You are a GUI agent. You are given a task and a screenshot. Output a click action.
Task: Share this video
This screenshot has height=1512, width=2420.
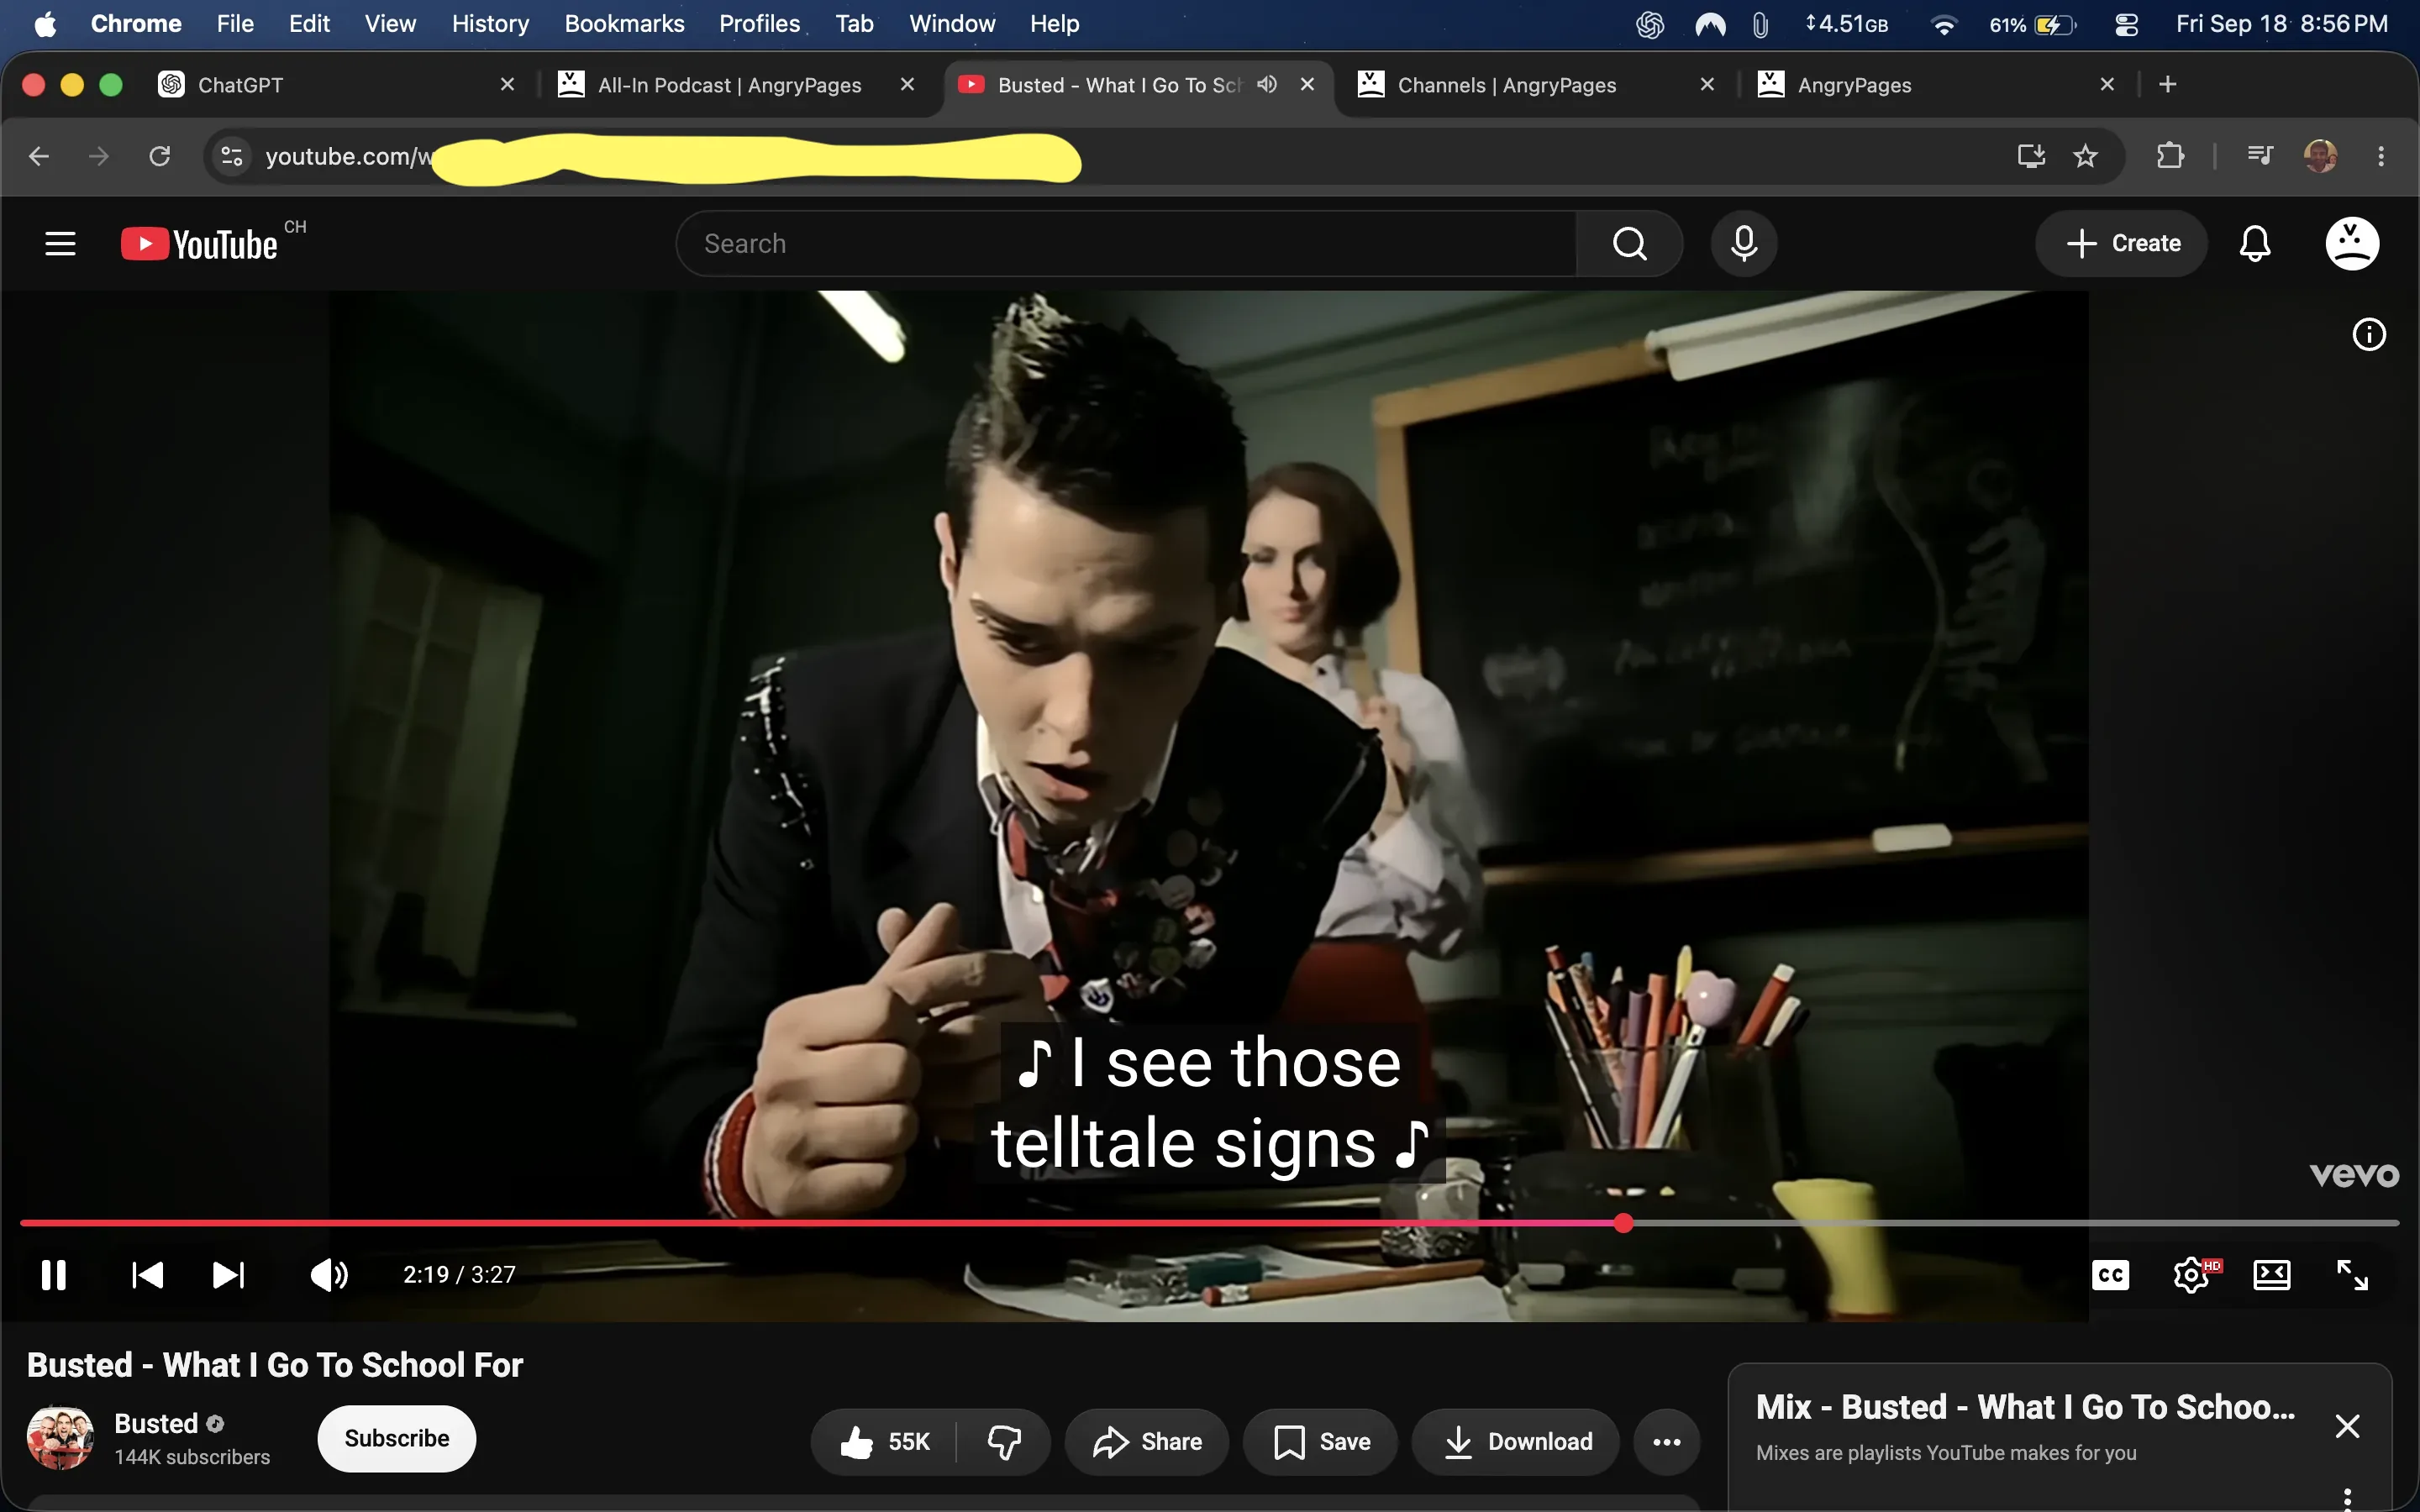pos(1147,1441)
